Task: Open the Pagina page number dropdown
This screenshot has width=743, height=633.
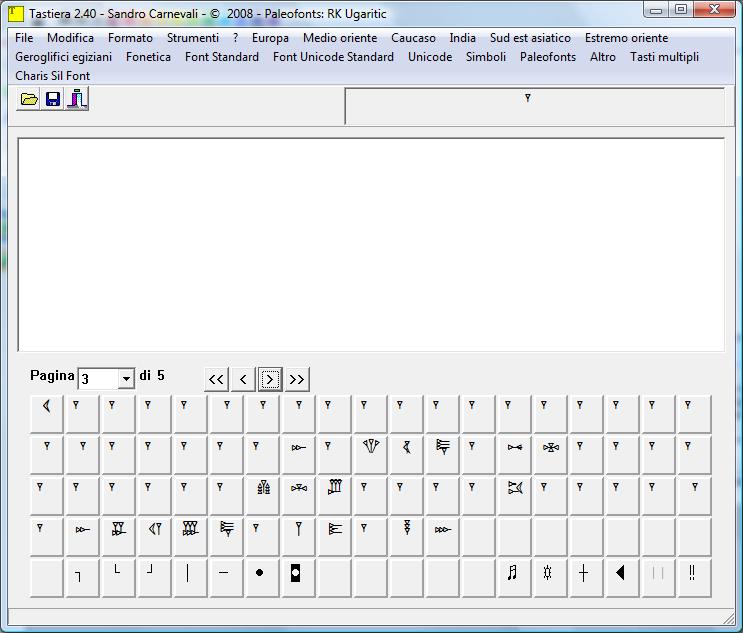Action: pos(126,379)
